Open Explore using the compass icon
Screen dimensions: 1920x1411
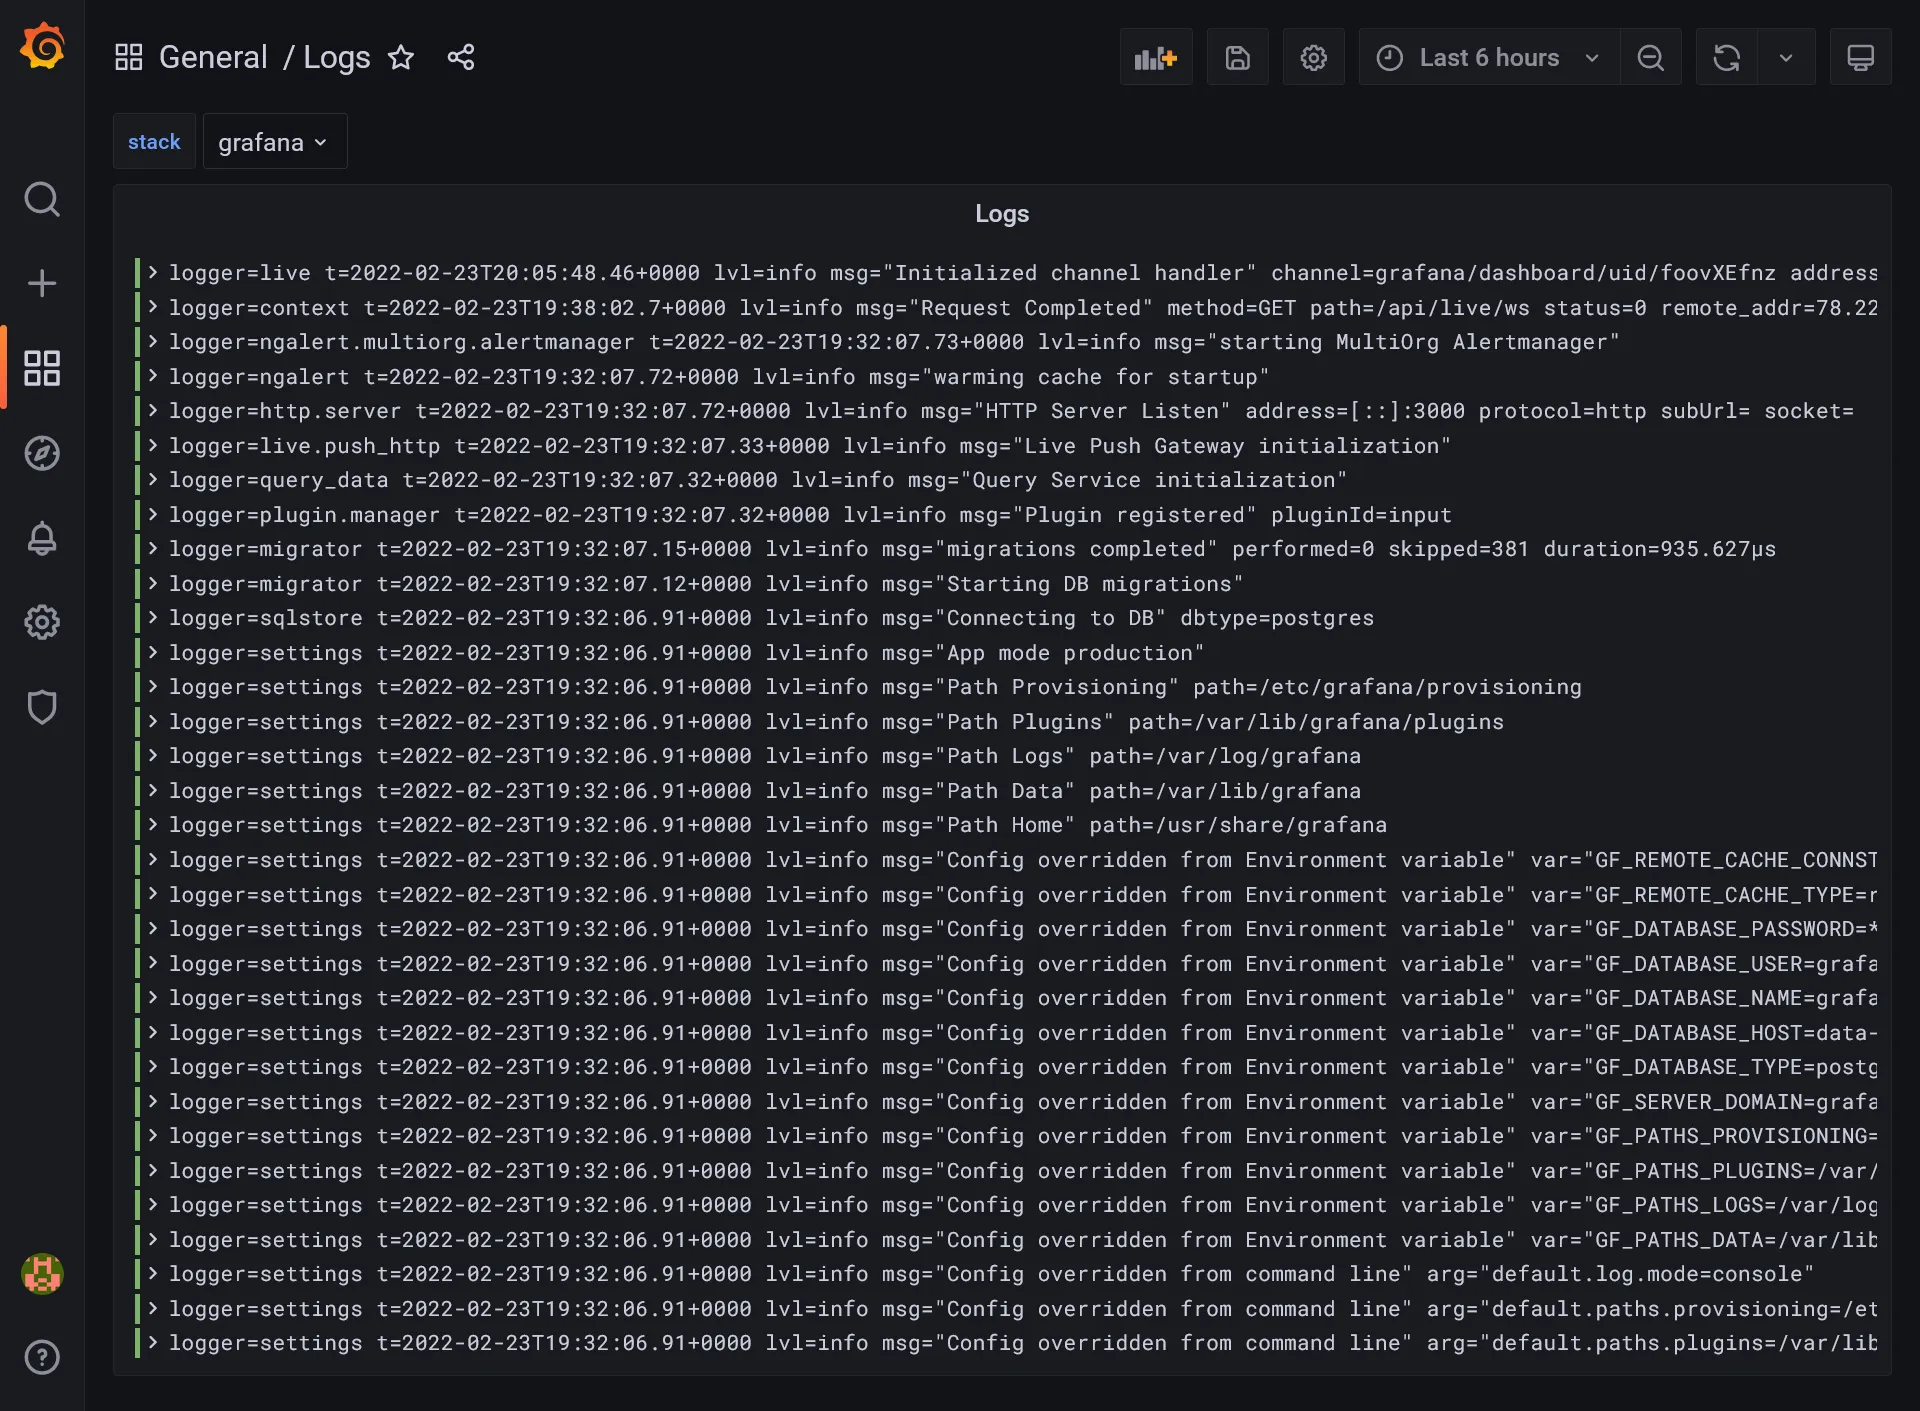42,453
